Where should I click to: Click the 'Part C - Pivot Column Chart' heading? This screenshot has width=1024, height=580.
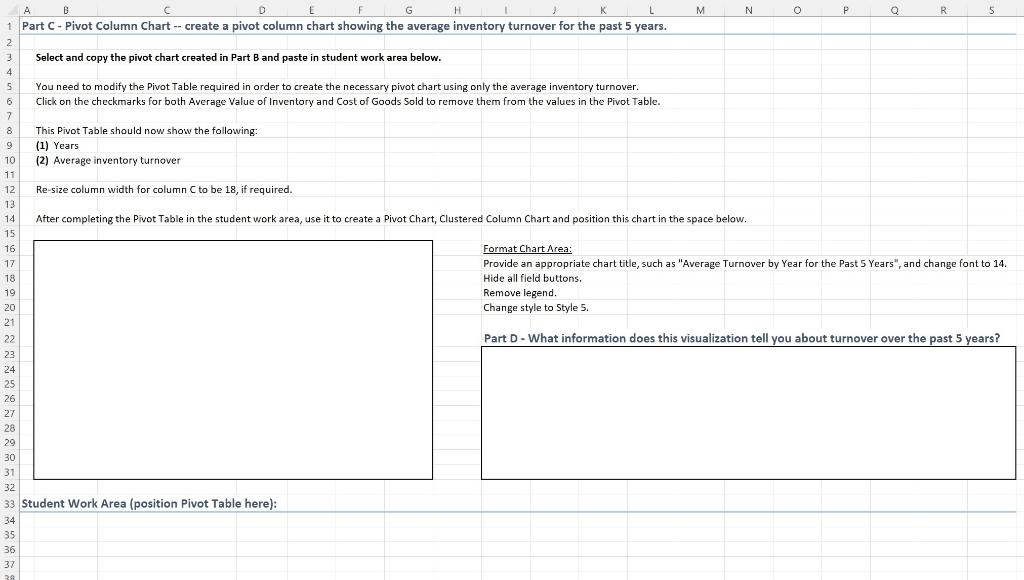pos(344,26)
